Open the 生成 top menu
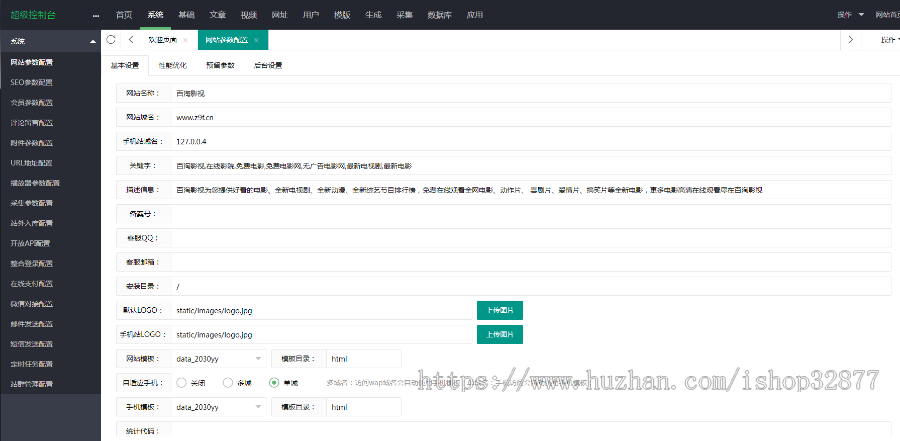The height and width of the screenshot is (441, 900). [x=373, y=15]
